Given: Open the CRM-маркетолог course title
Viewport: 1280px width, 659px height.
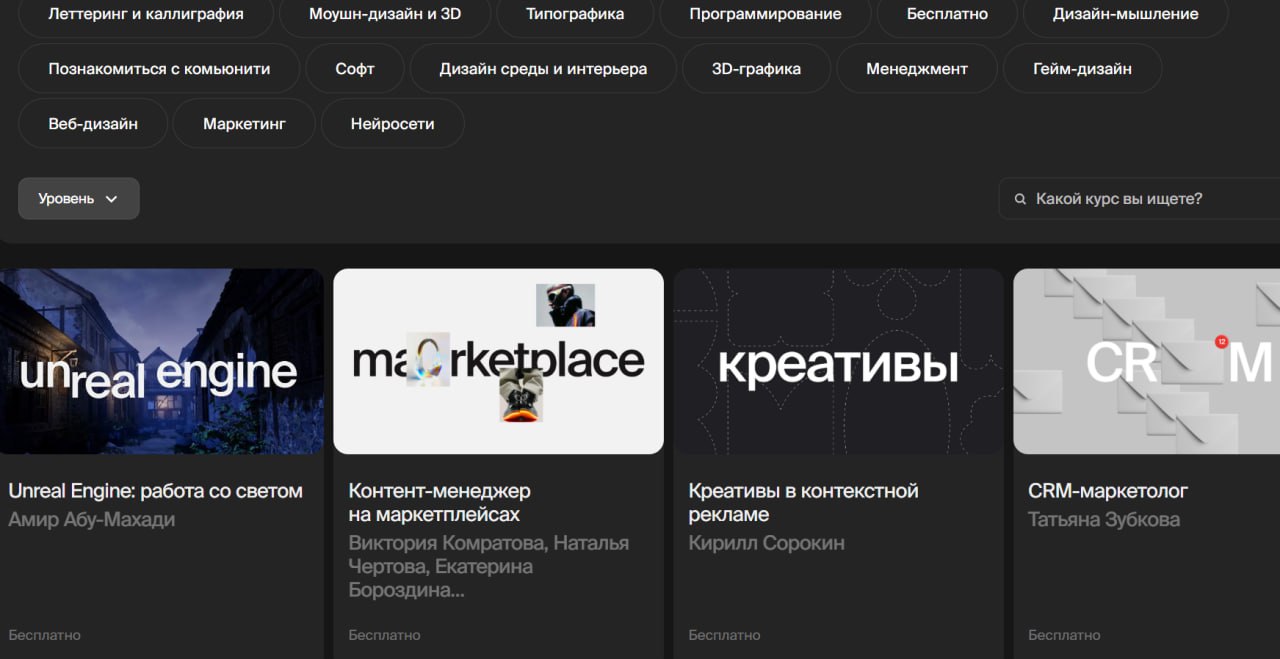Looking at the screenshot, I should [1108, 491].
